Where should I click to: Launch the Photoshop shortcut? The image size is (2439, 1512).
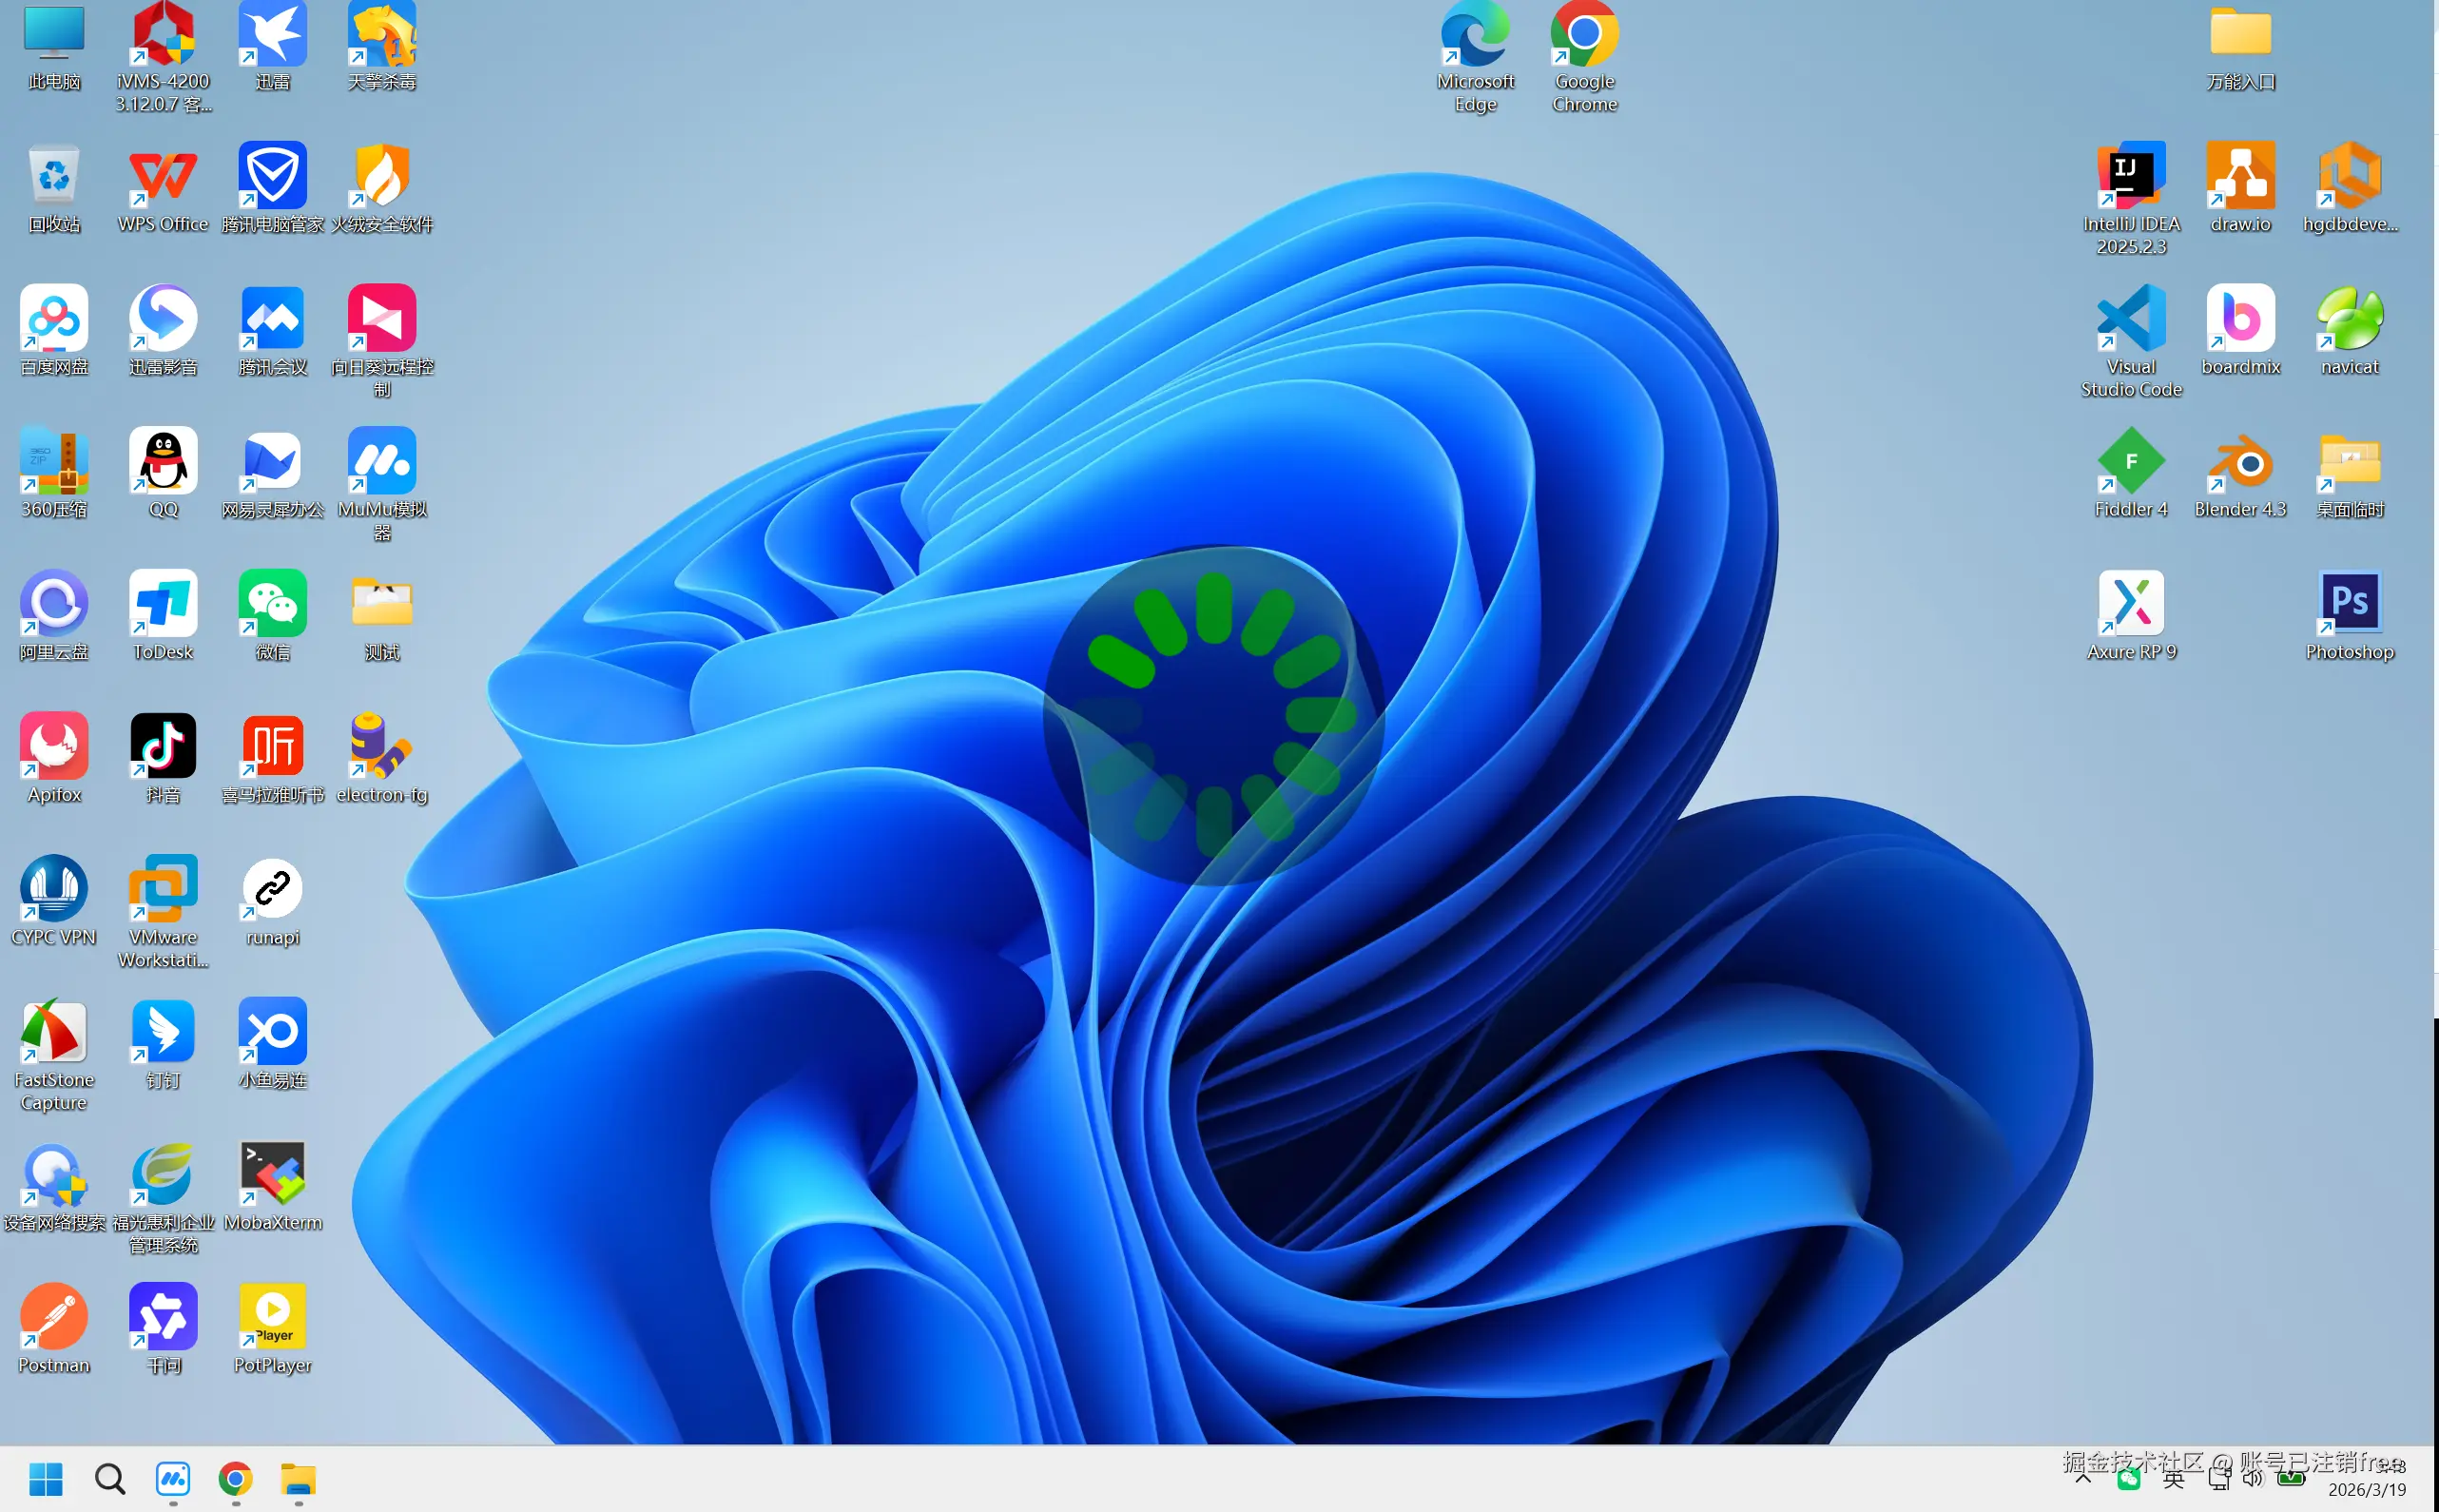coord(2348,600)
